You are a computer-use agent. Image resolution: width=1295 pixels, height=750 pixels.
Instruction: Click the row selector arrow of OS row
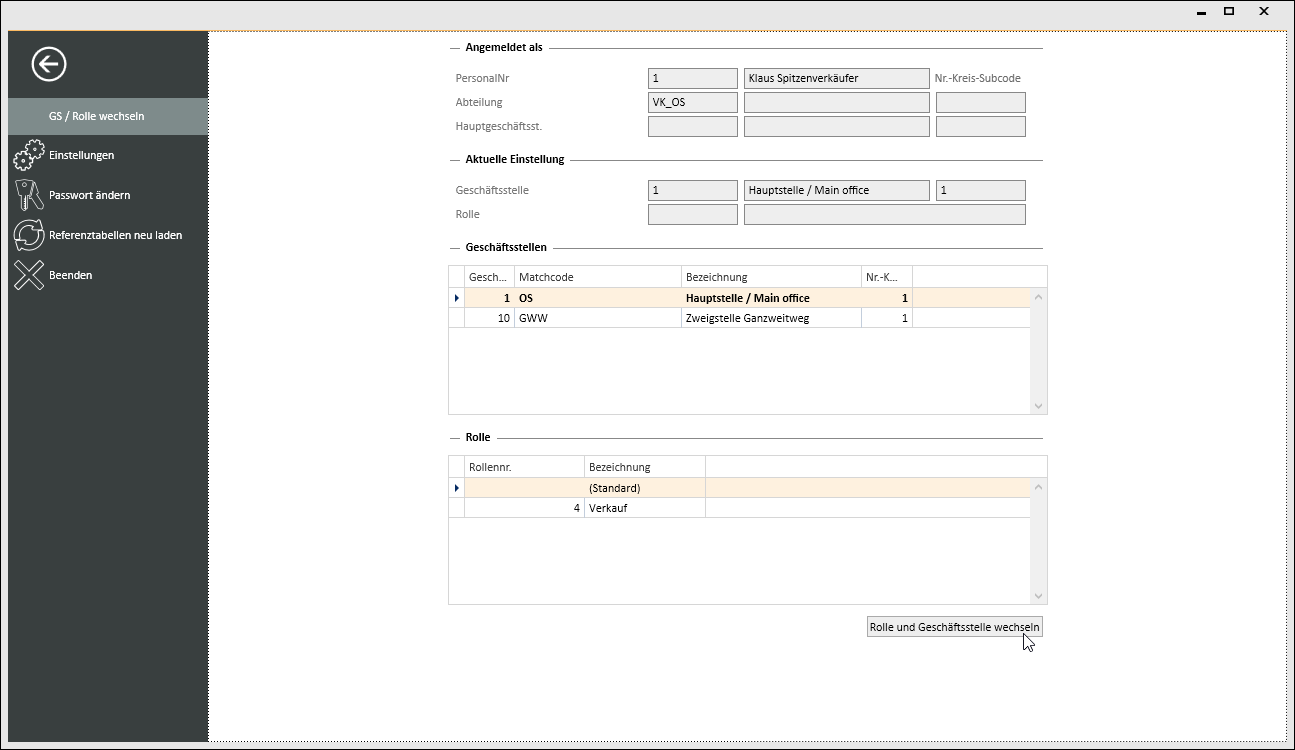click(457, 298)
